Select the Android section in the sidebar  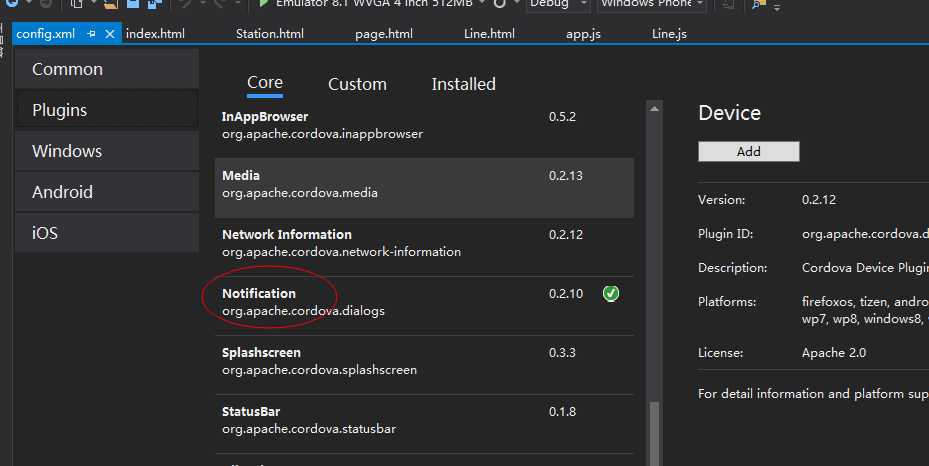(x=62, y=192)
